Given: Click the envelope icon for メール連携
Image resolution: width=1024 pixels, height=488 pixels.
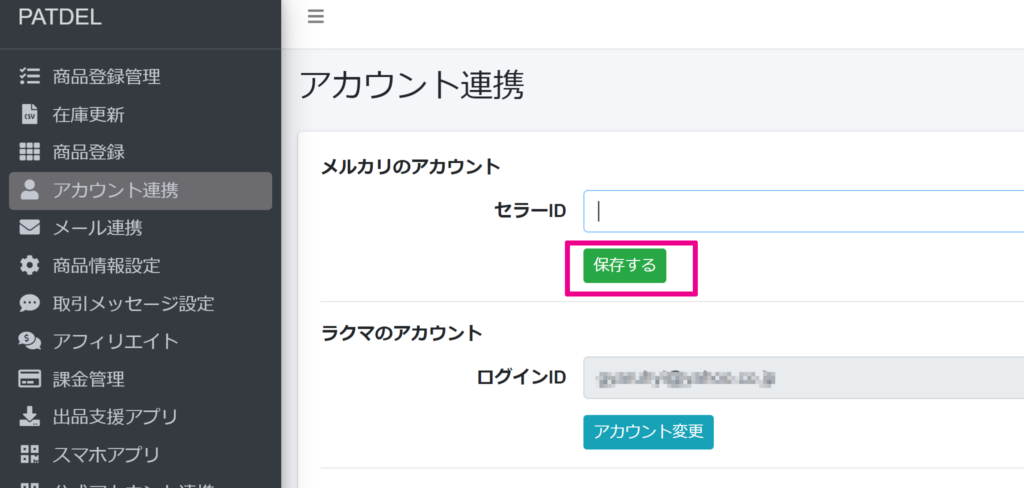Looking at the screenshot, I should point(30,228).
